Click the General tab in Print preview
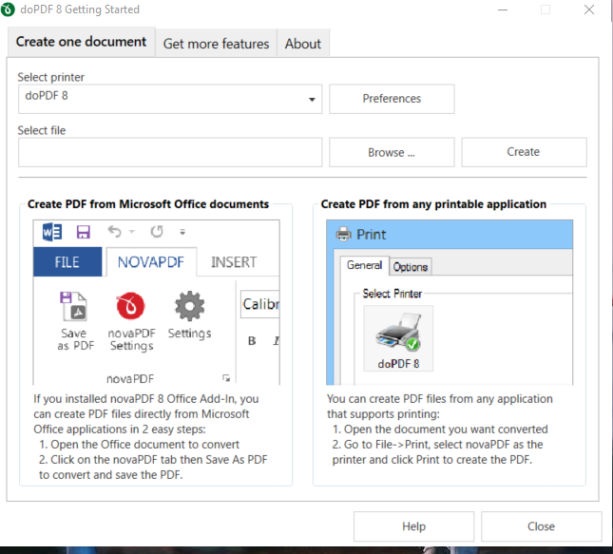This screenshot has width=613, height=554. pos(364,265)
